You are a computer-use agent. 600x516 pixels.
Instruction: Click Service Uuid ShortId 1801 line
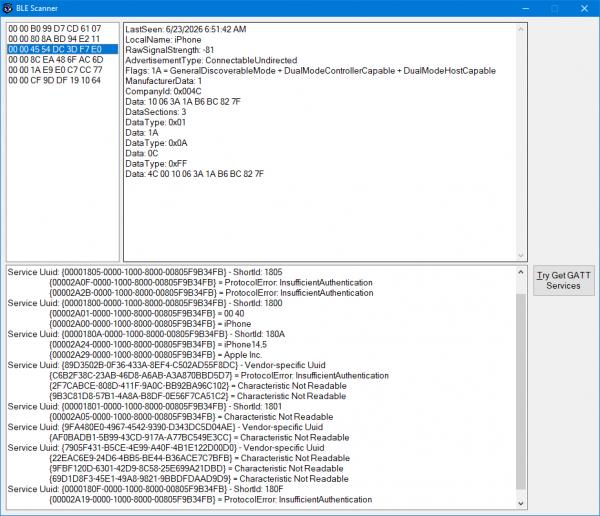pyautogui.click(x=145, y=407)
